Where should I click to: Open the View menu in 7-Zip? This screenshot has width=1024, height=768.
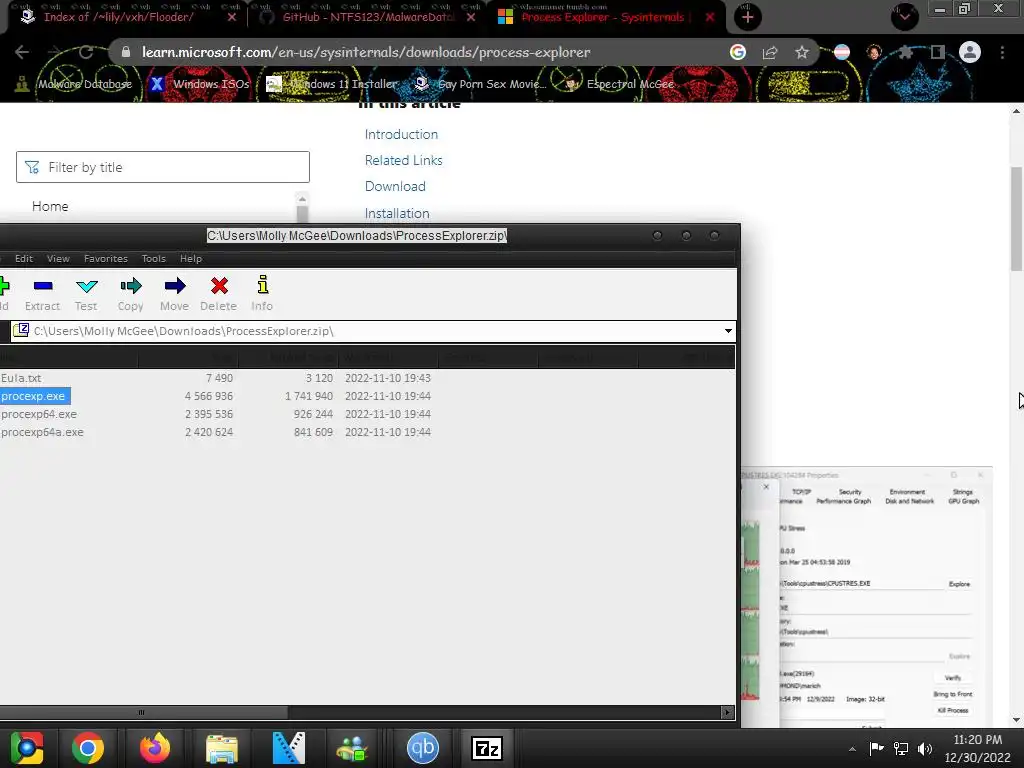(x=58, y=259)
